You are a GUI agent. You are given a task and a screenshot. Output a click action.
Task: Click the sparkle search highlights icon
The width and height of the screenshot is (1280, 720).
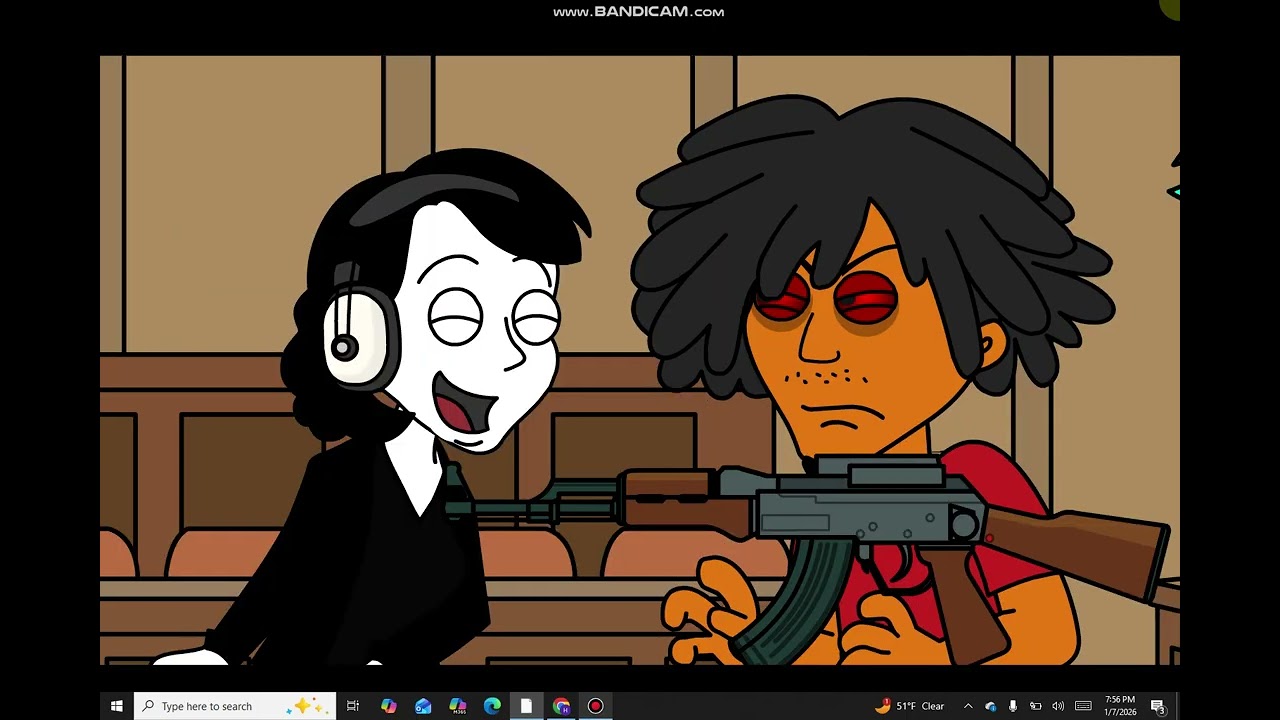(307, 706)
